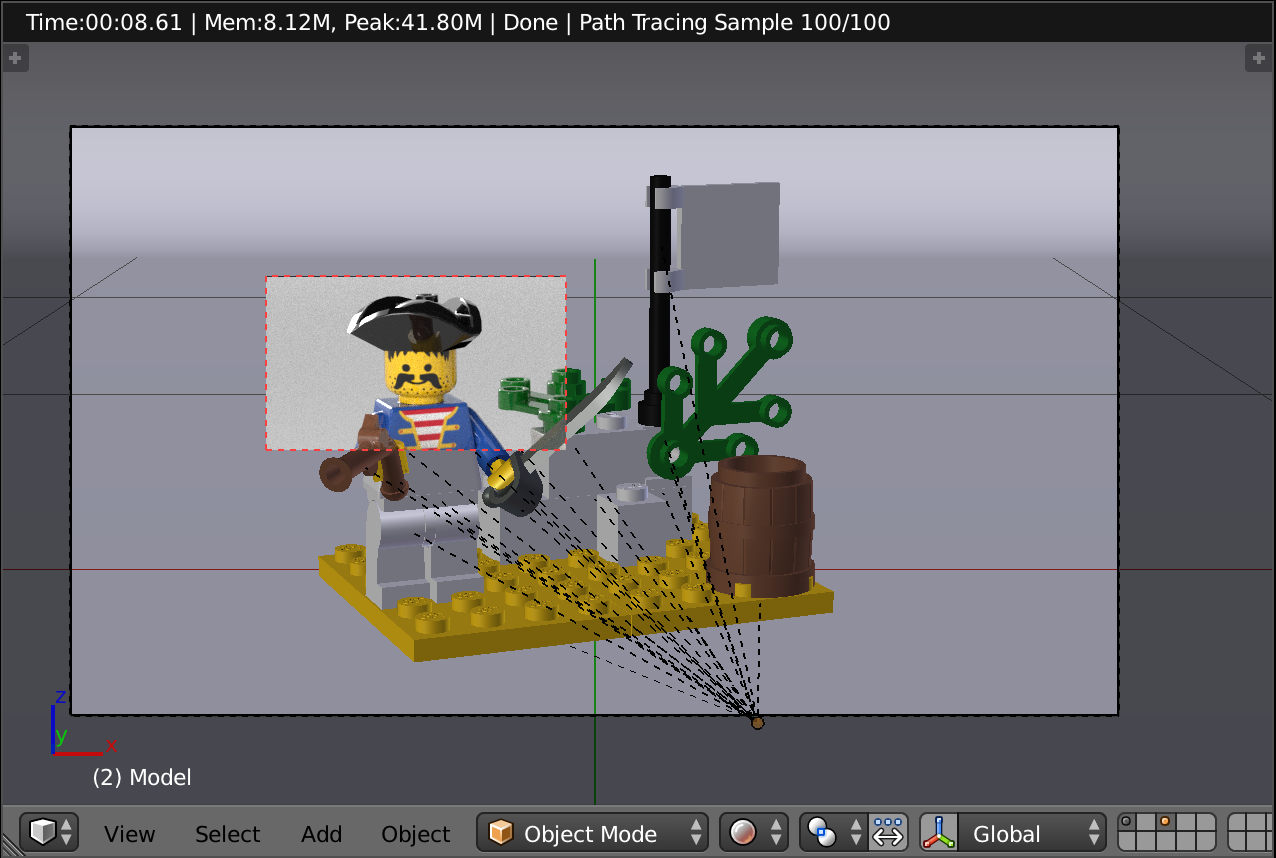1276x858 pixels.
Task: Click "Path Tracing Sample 100/100" status
Action: 734,22
